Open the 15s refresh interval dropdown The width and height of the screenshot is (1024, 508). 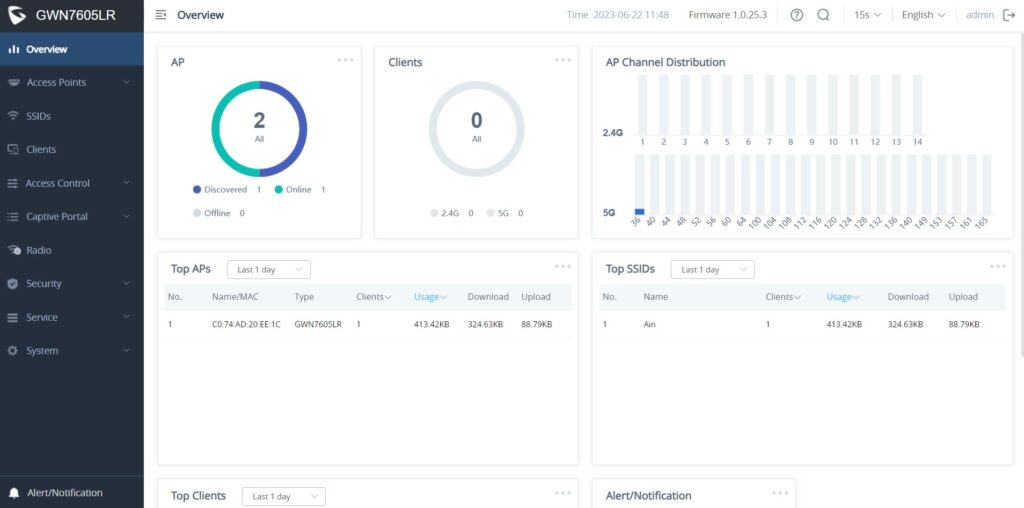coord(868,15)
